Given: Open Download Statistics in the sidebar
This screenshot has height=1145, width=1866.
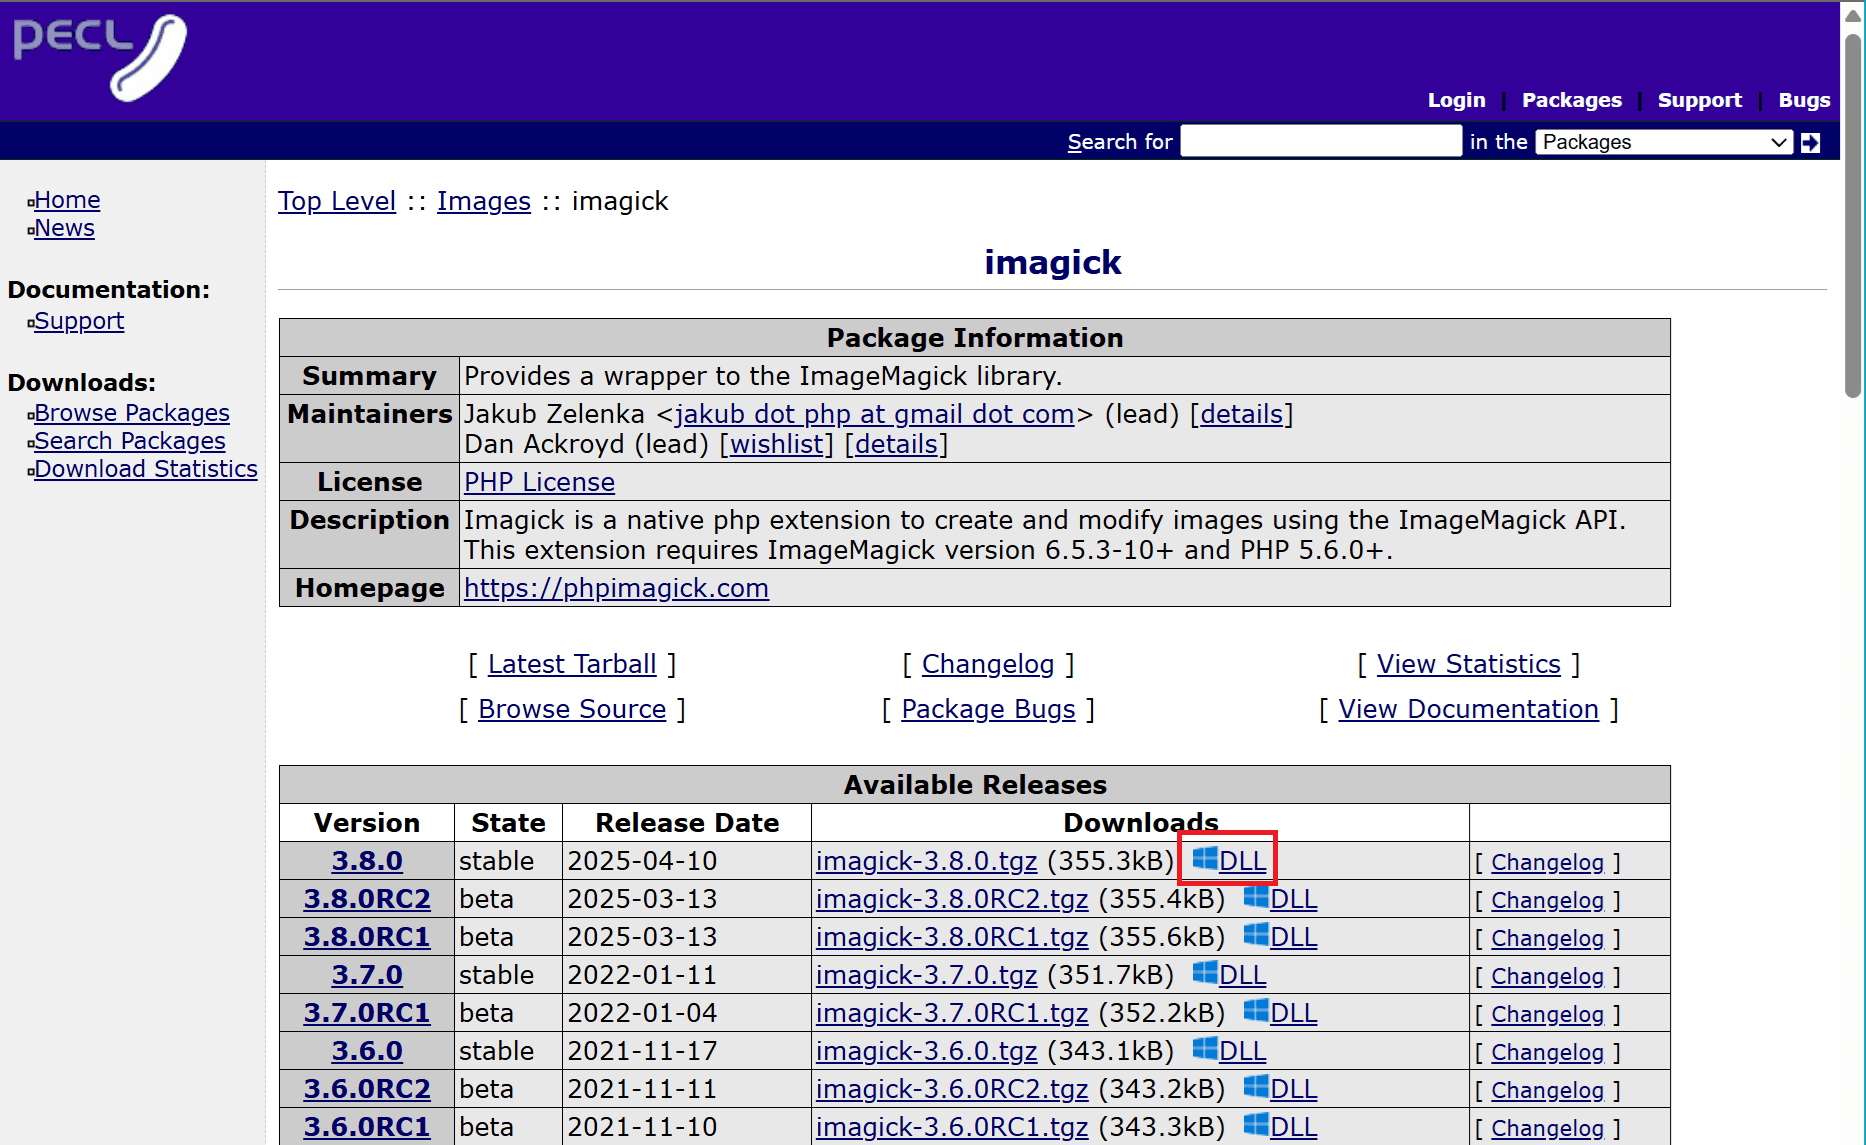Looking at the screenshot, I should 146,469.
